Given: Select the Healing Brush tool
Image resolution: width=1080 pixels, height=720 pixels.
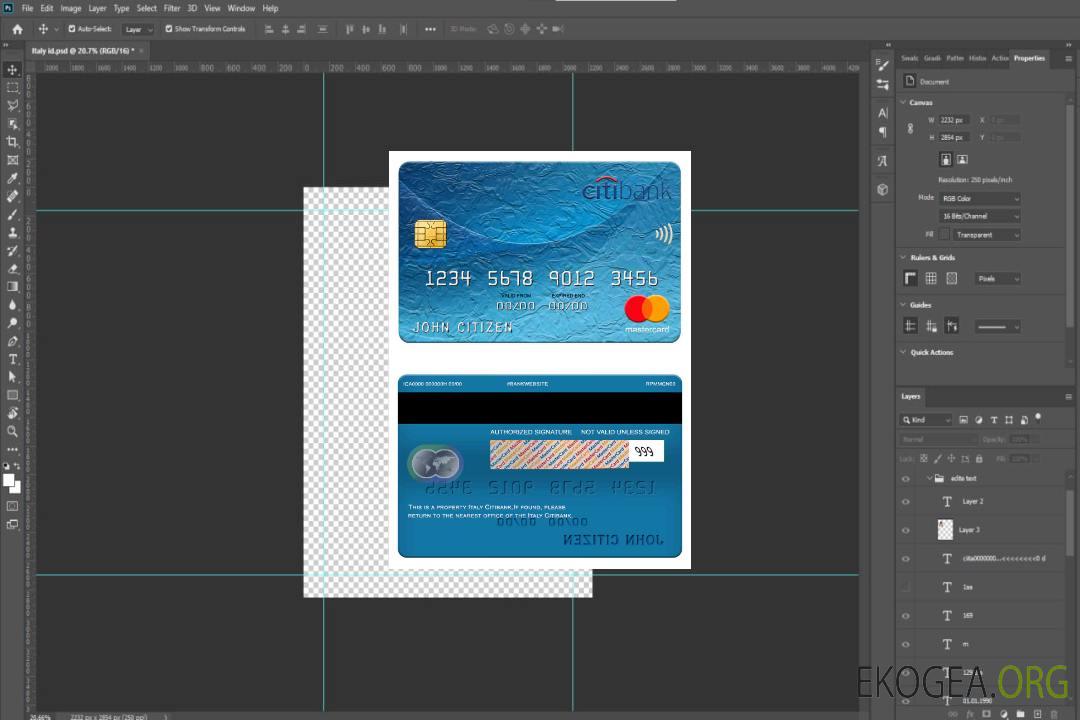Looking at the screenshot, I should 12,196.
